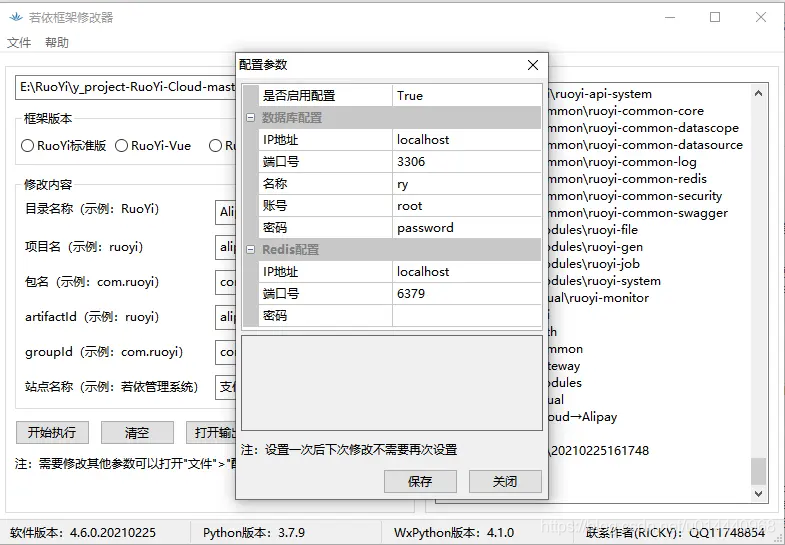Edit database 密码 value password

tap(467, 228)
